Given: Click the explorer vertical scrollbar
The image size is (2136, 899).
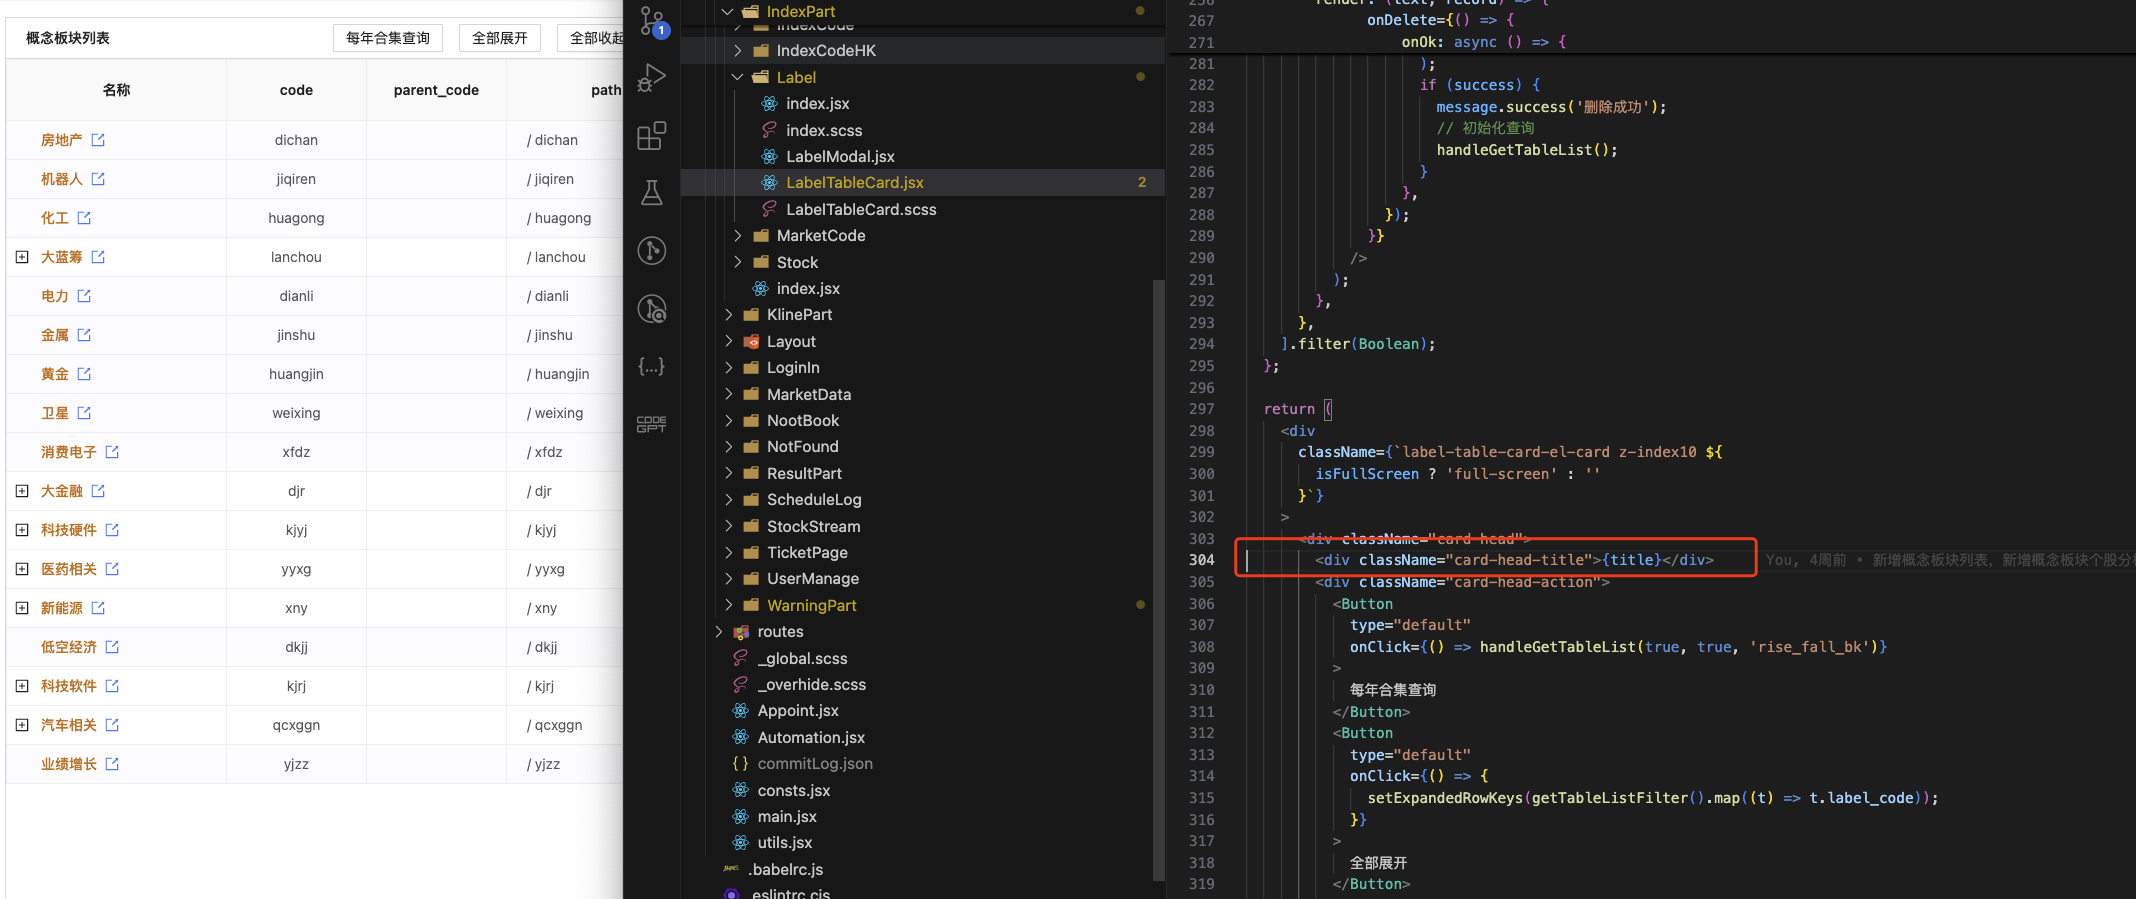Looking at the screenshot, I should [x=1159, y=580].
